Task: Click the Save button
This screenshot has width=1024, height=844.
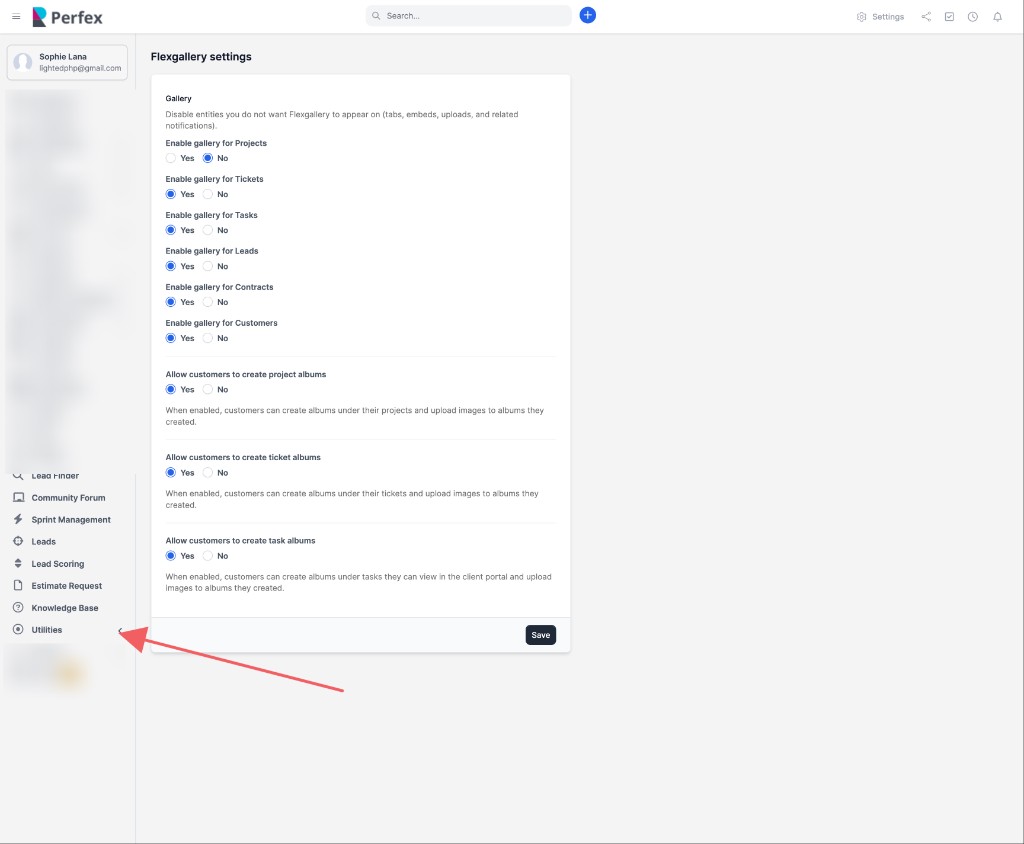Action: click(x=540, y=635)
